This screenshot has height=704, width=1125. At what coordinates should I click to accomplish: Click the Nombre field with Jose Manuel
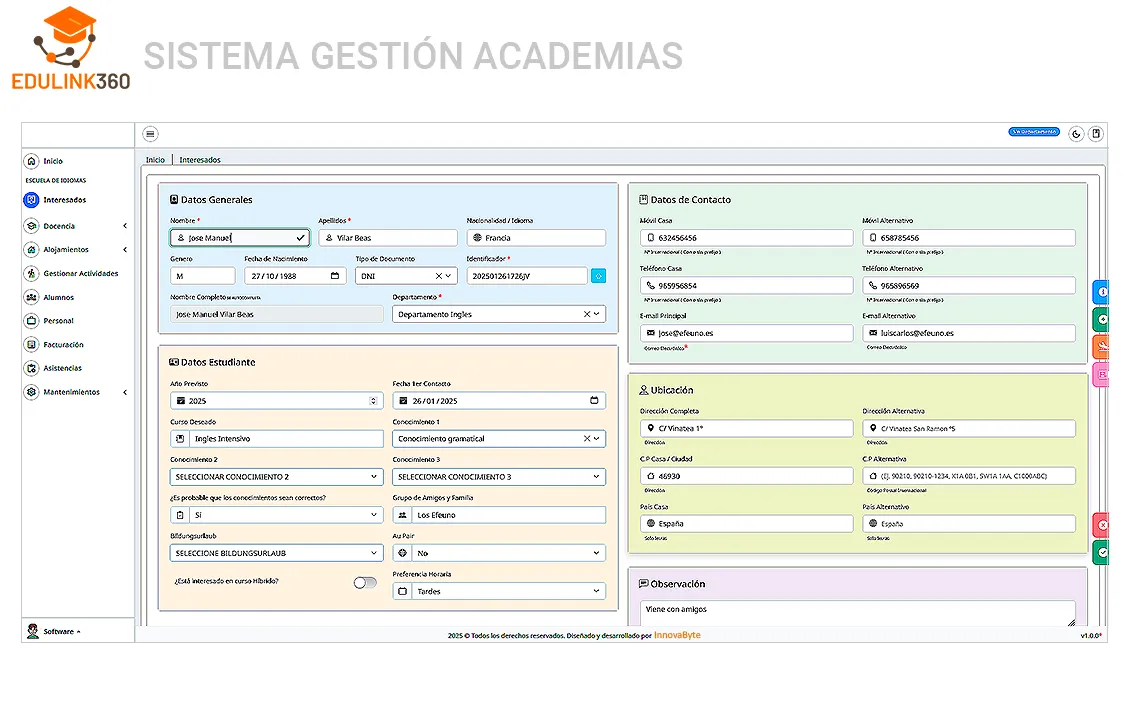[x=240, y=238]
